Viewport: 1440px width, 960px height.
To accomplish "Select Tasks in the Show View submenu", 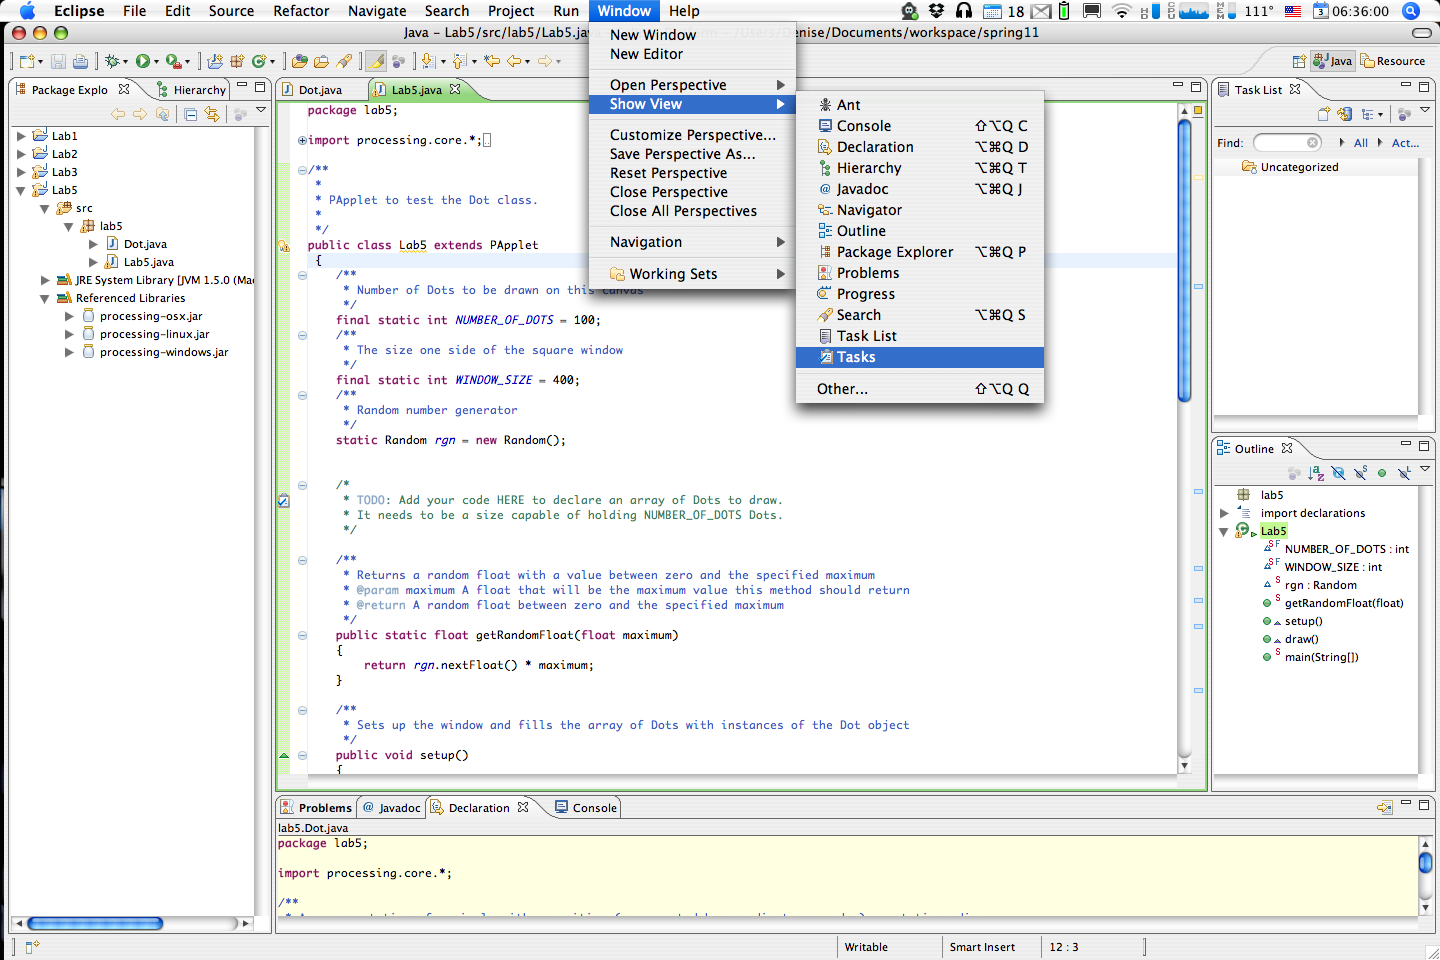I will [919, 357].
